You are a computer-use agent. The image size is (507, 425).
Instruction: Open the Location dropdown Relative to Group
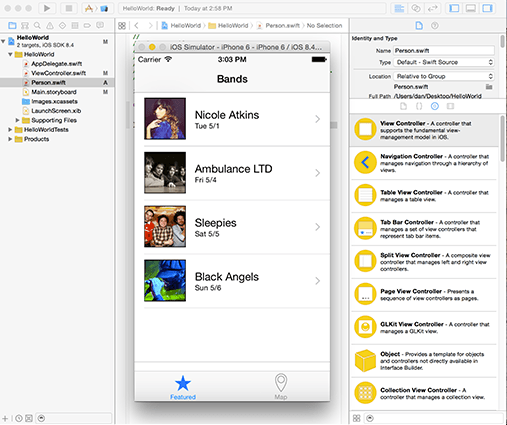[444, 76]
